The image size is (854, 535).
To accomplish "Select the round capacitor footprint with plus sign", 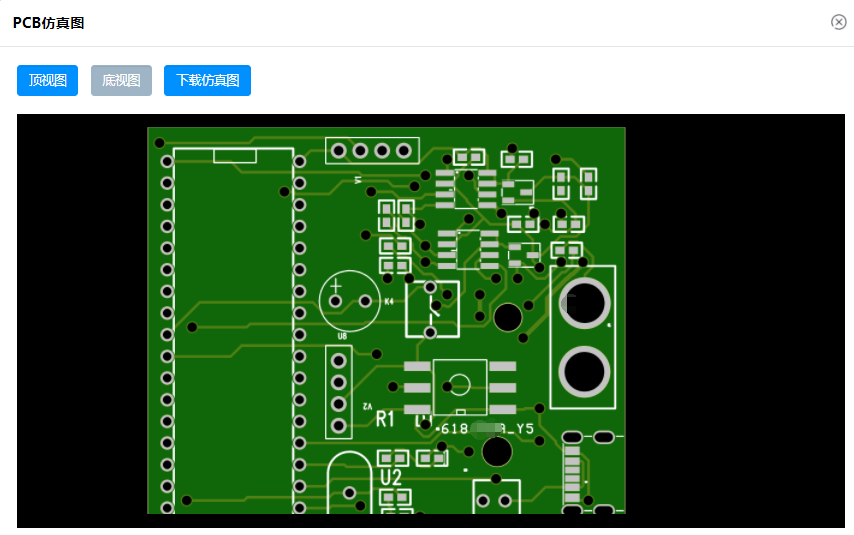I will (349, 300).
